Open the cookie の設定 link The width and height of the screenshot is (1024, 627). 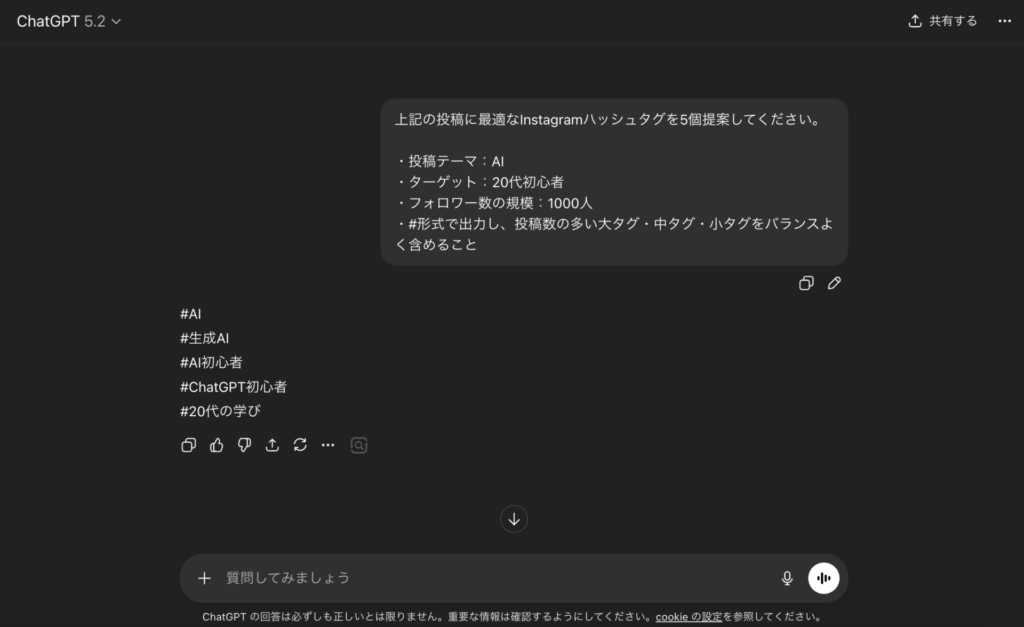[688, 617]
